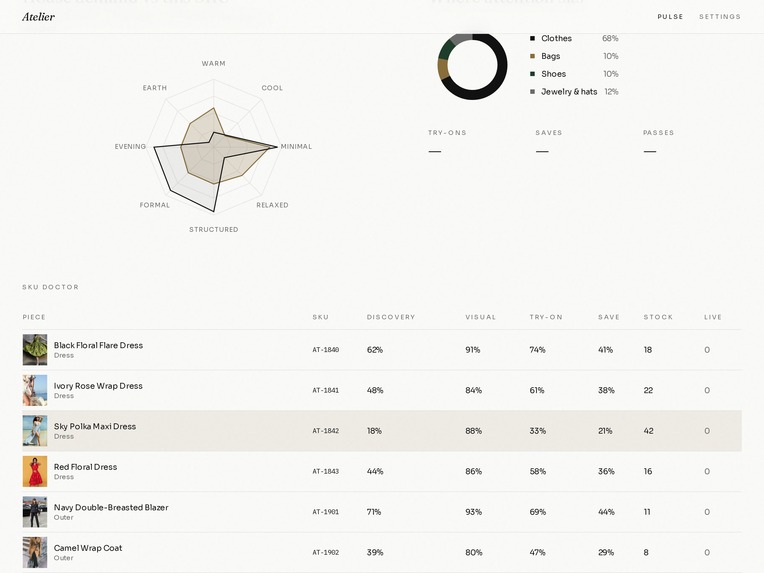Click SKU code AT-1843
Screen dimensions: 764x573
(x=325, y=471)
